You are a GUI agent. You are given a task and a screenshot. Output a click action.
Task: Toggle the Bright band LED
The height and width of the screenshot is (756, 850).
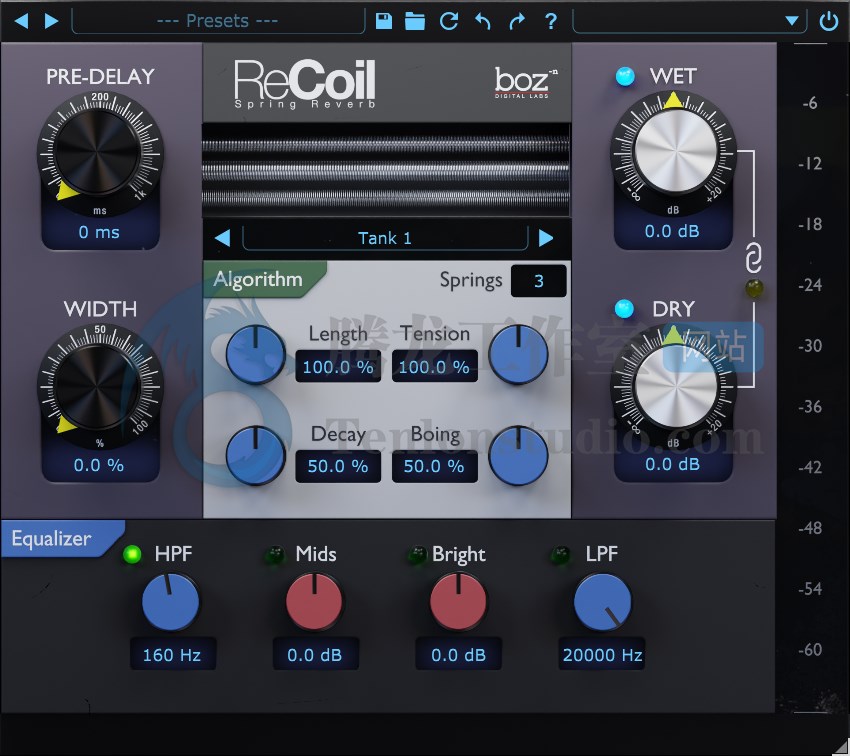coord(417,555)
